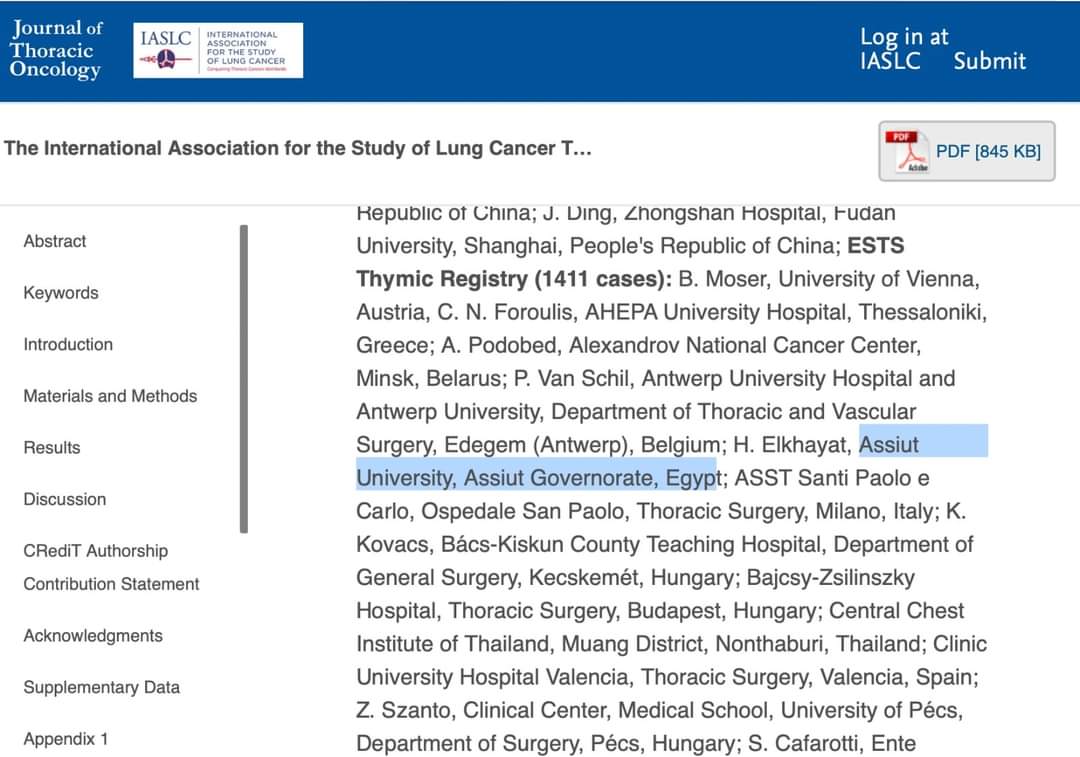Image resolution: width=1080 pixels, height=757 pixels.
Task: Jump to the Abstract section
Action: point(55,241)
